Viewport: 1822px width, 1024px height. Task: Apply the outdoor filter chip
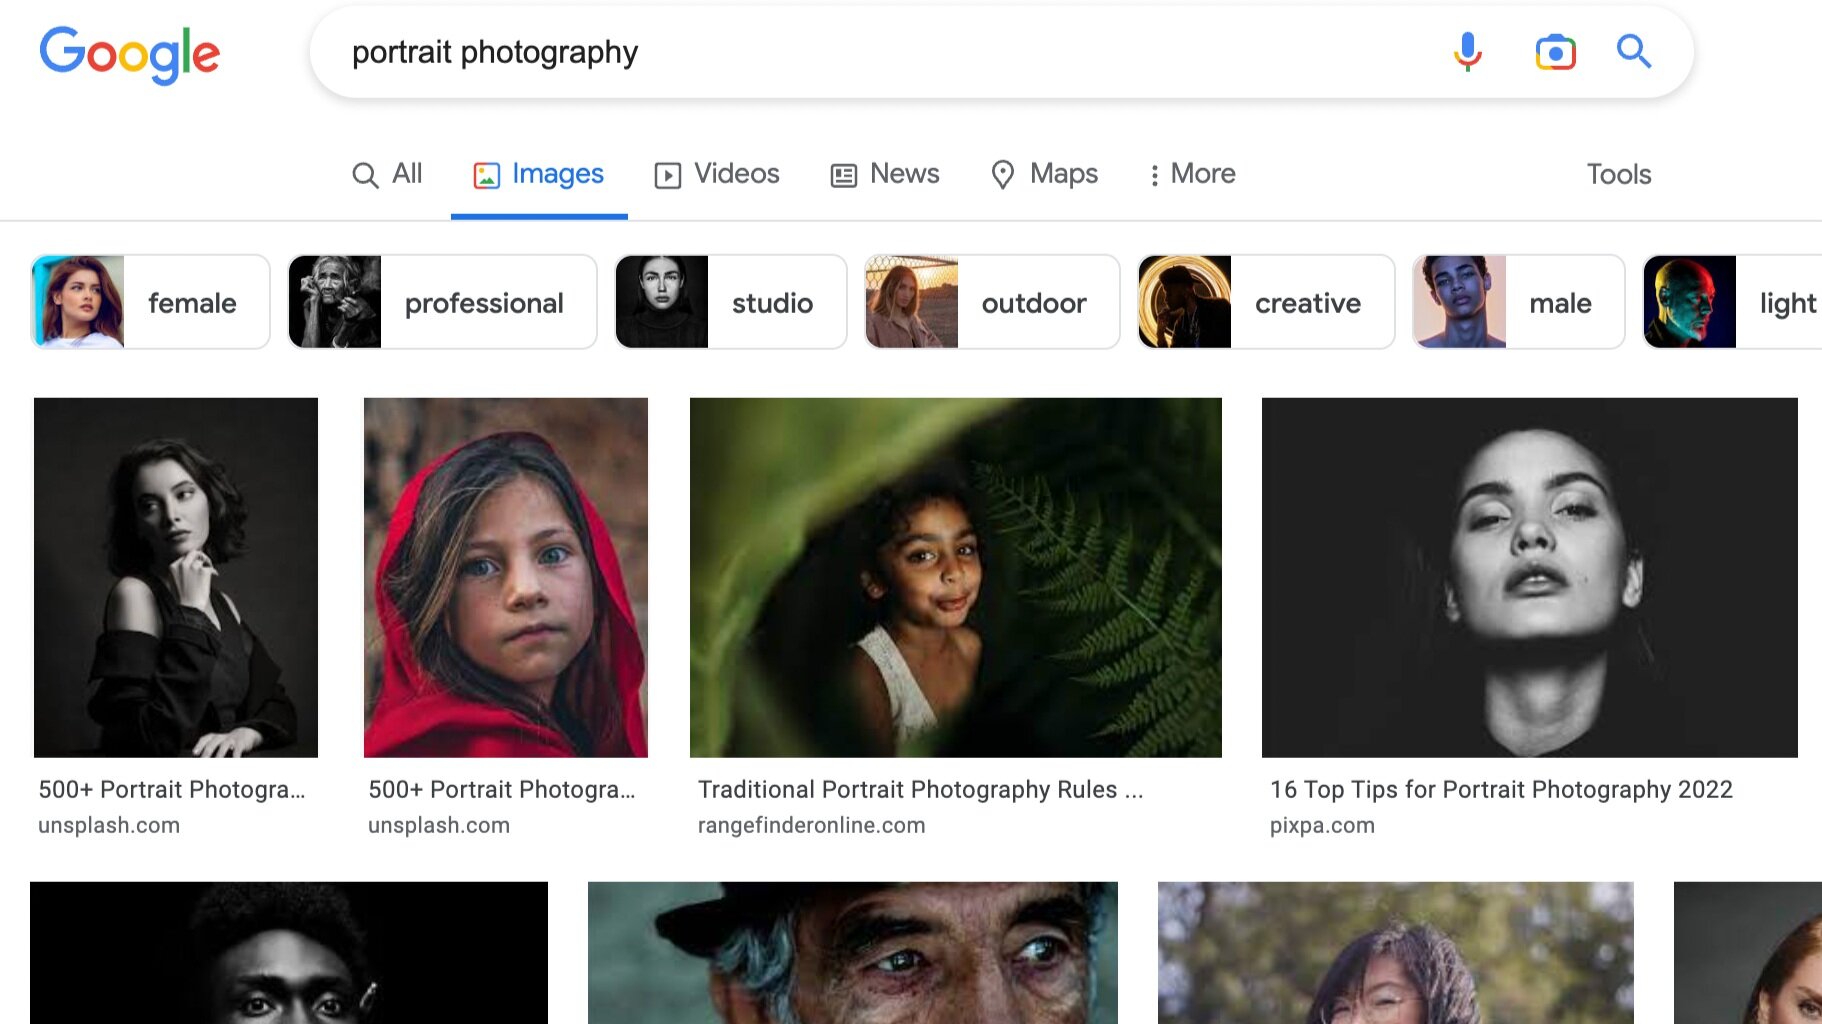point(992,302)
